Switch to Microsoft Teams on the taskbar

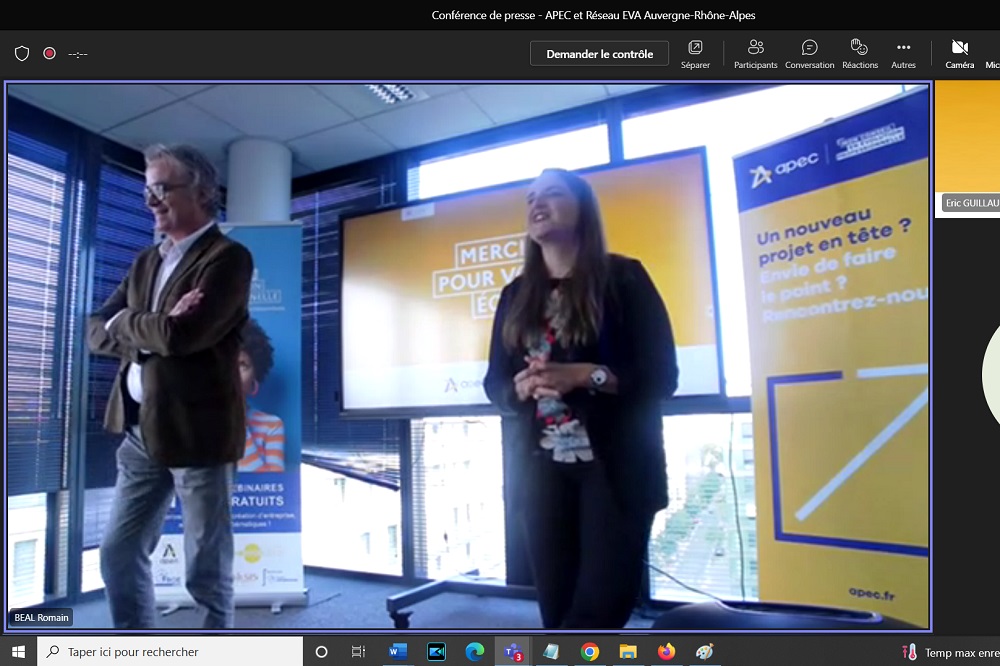[513, 651]
